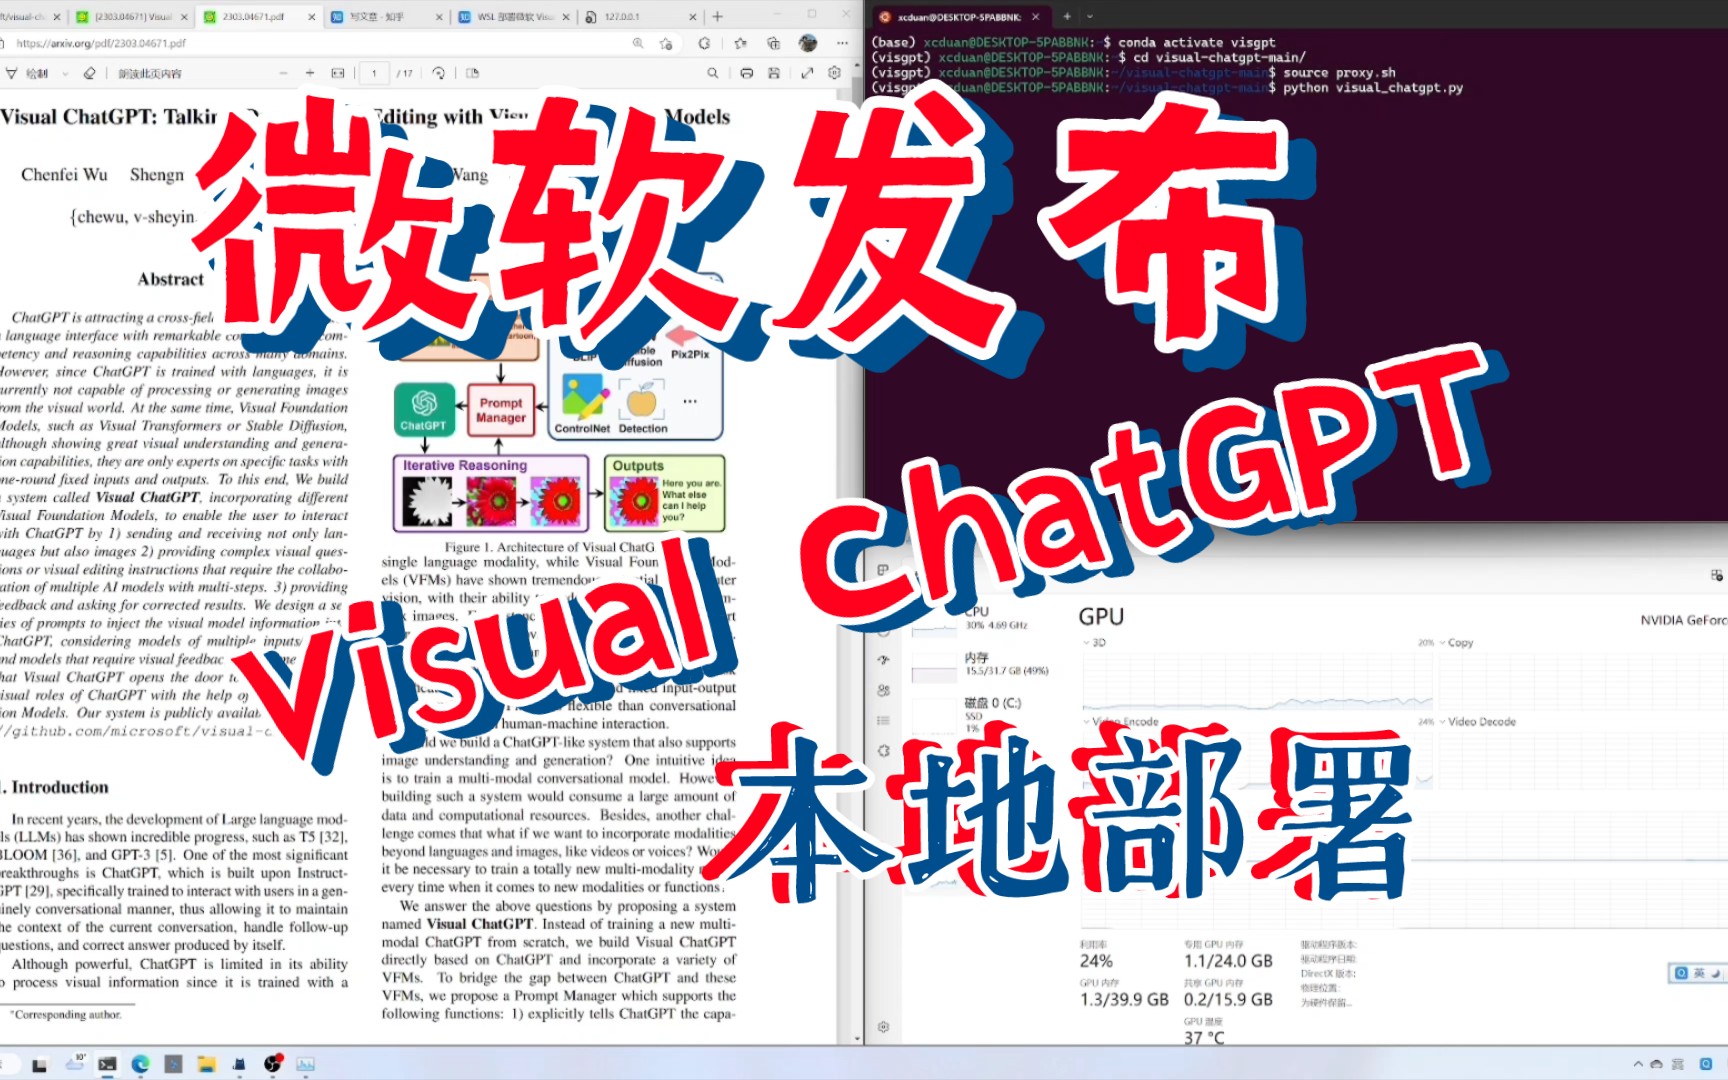Open the Favorites list
Image resolution: width=1728 pixels, height=1080 pixels.
coord(741,44)
